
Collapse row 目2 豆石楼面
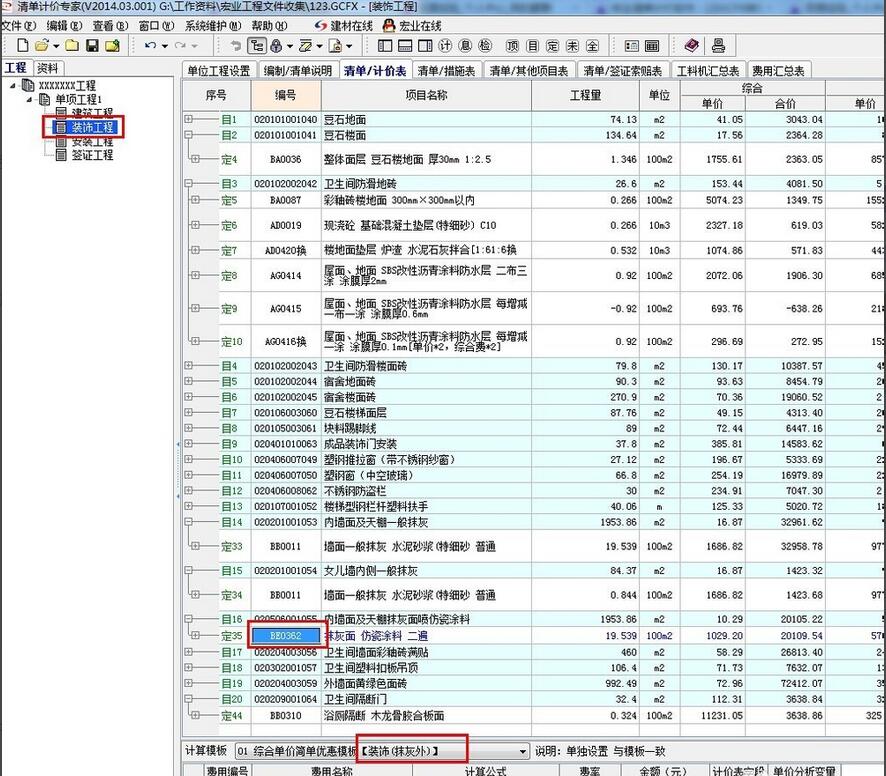tap(189, 135)
